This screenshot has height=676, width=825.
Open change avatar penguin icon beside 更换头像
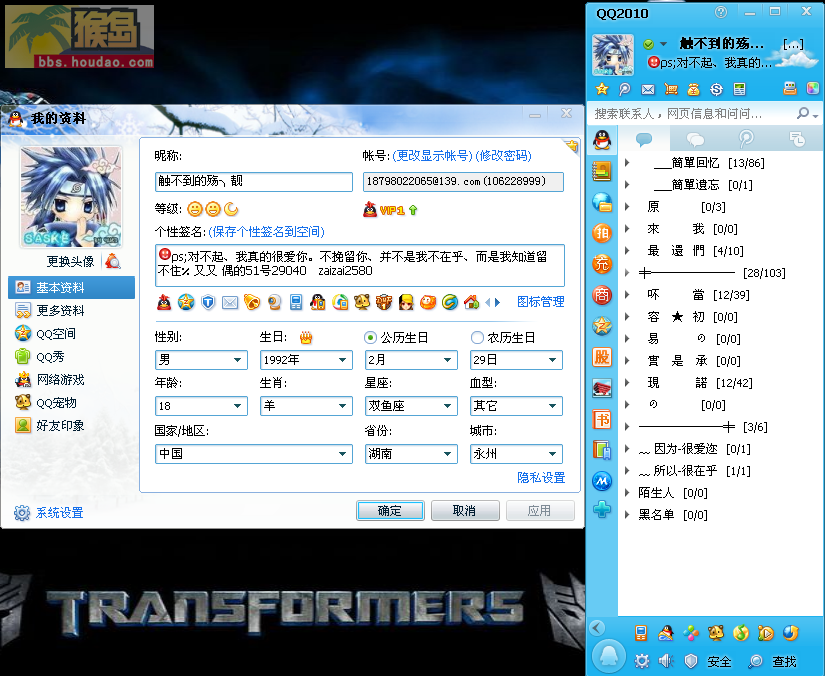(x=113, y=261)
